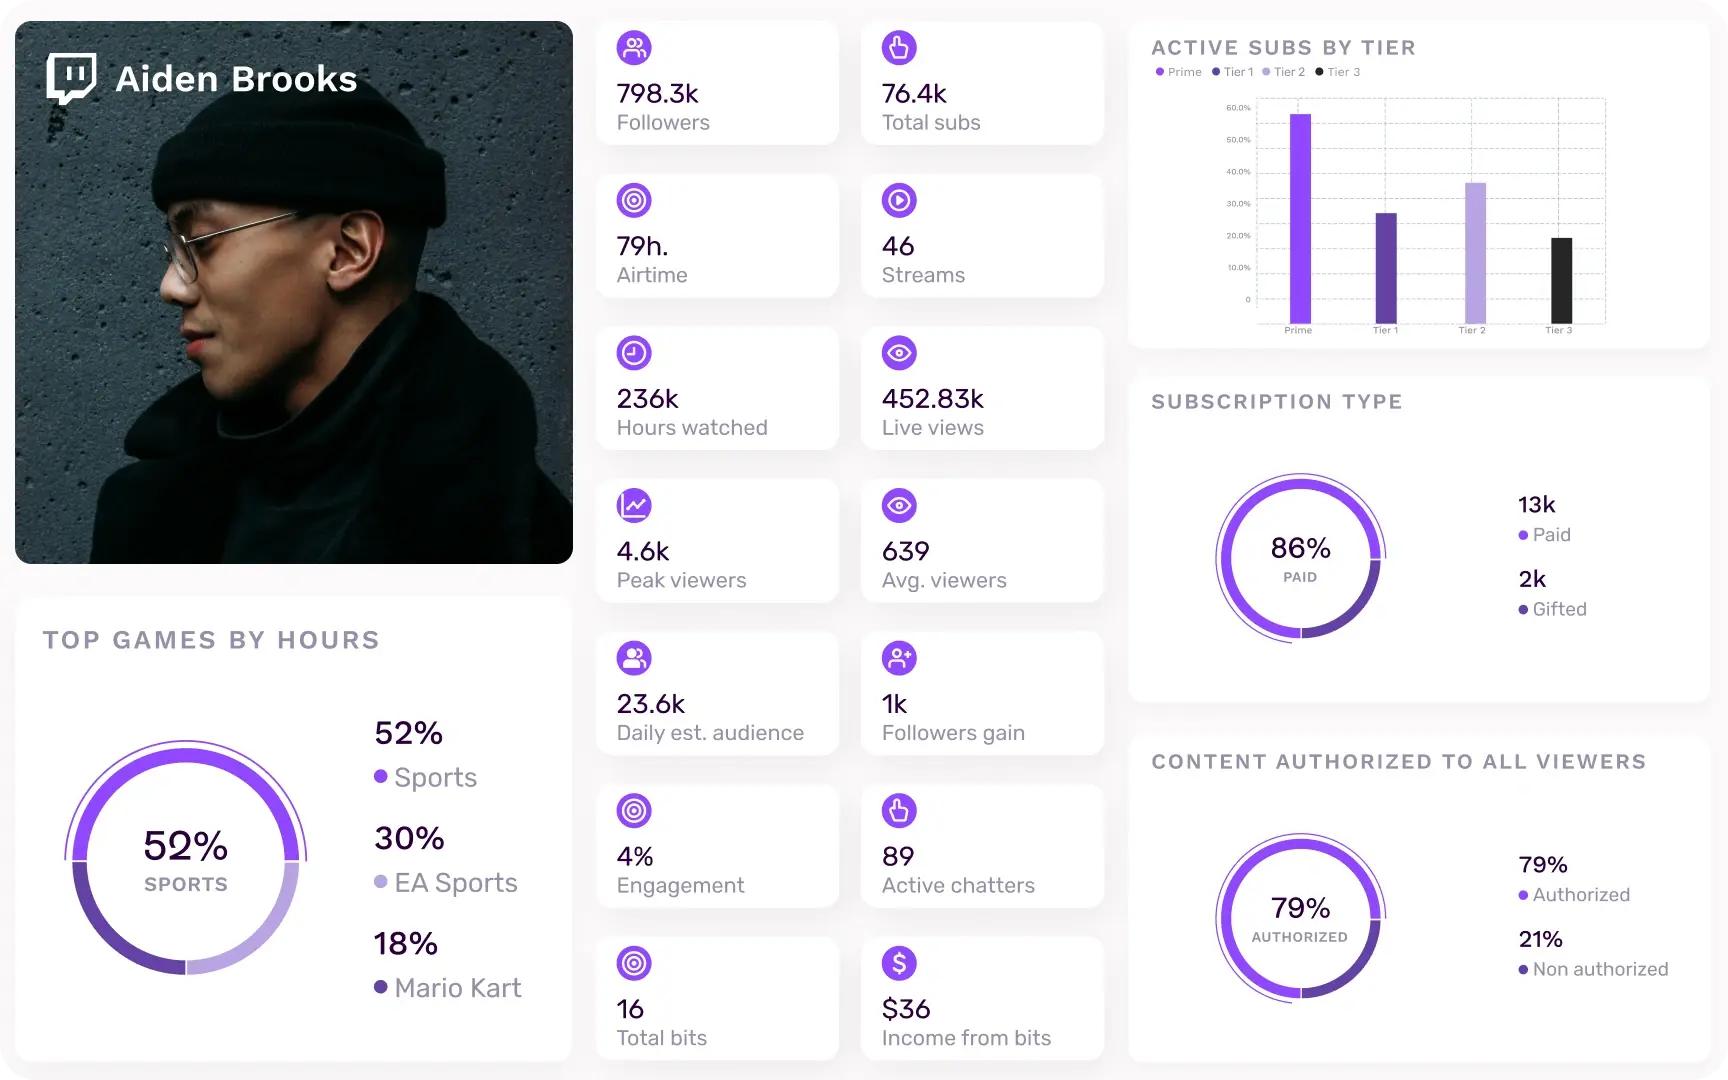Viewport: 1728px width, 1080px height.
Task: Toggle the Tier 2 legend entry
Action: [x=1283, y=71]
